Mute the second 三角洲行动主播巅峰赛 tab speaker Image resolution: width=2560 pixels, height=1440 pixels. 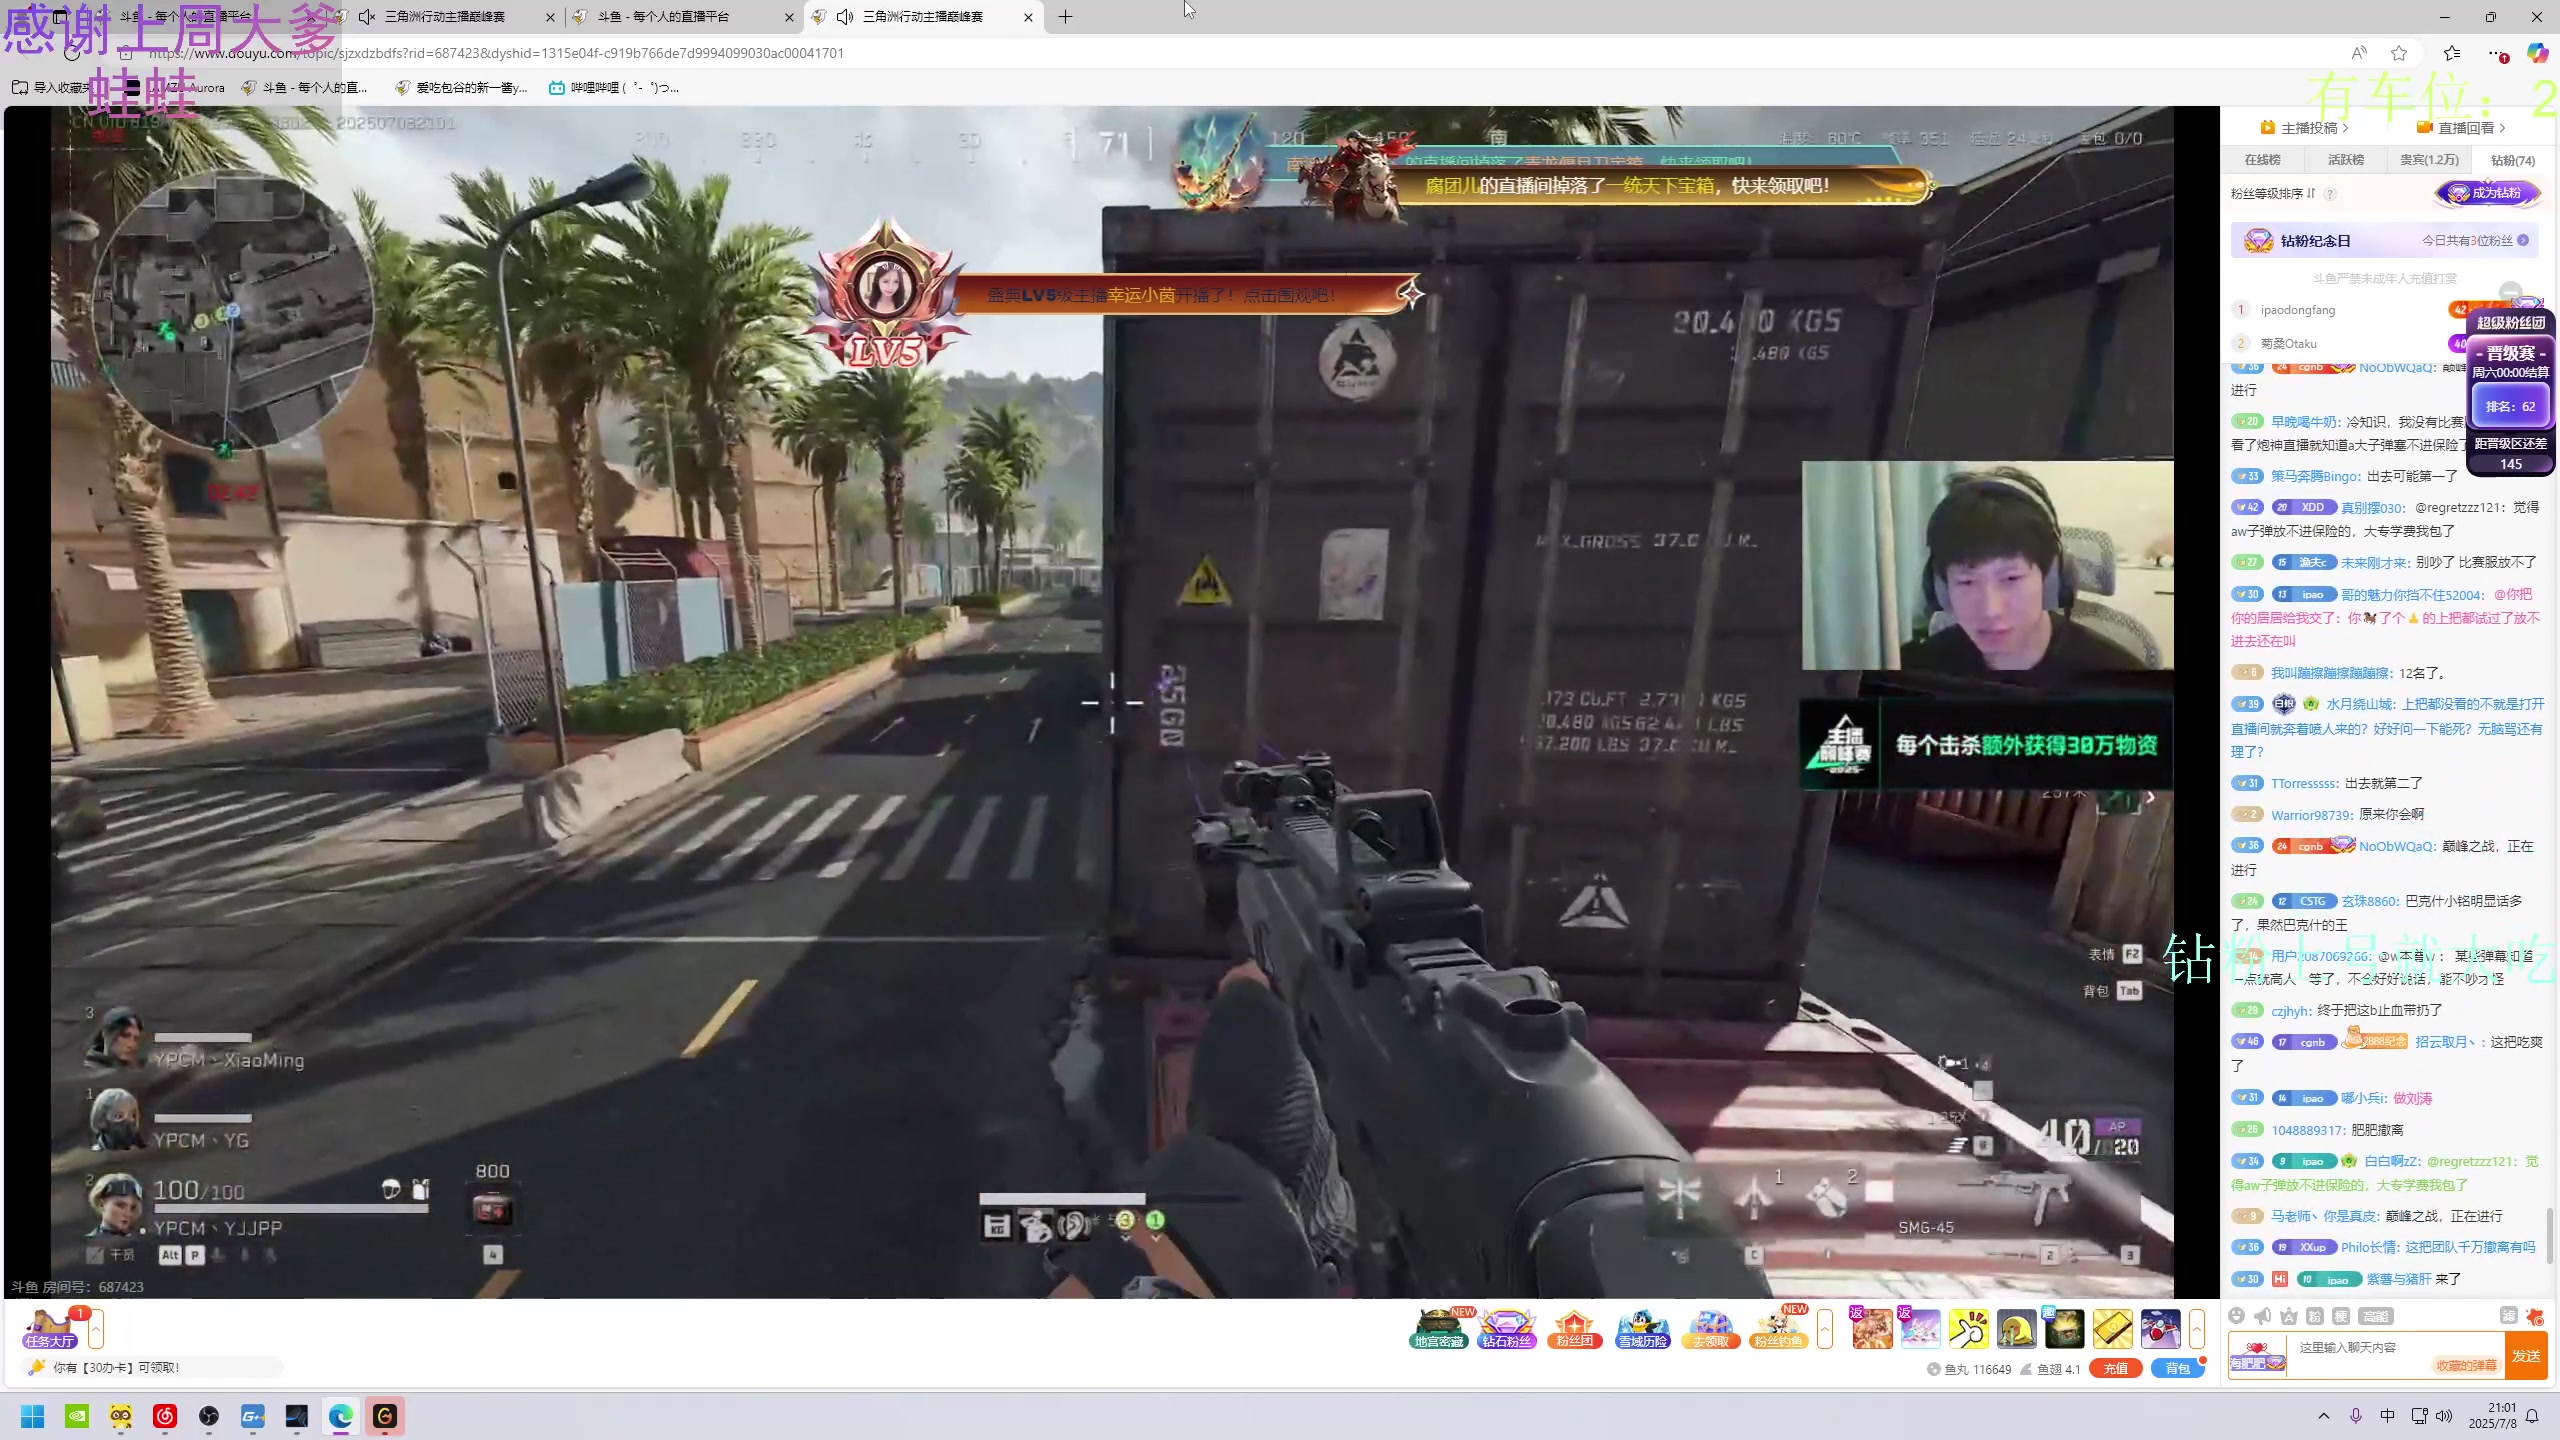pyautogui.click(x=367, y=16)
